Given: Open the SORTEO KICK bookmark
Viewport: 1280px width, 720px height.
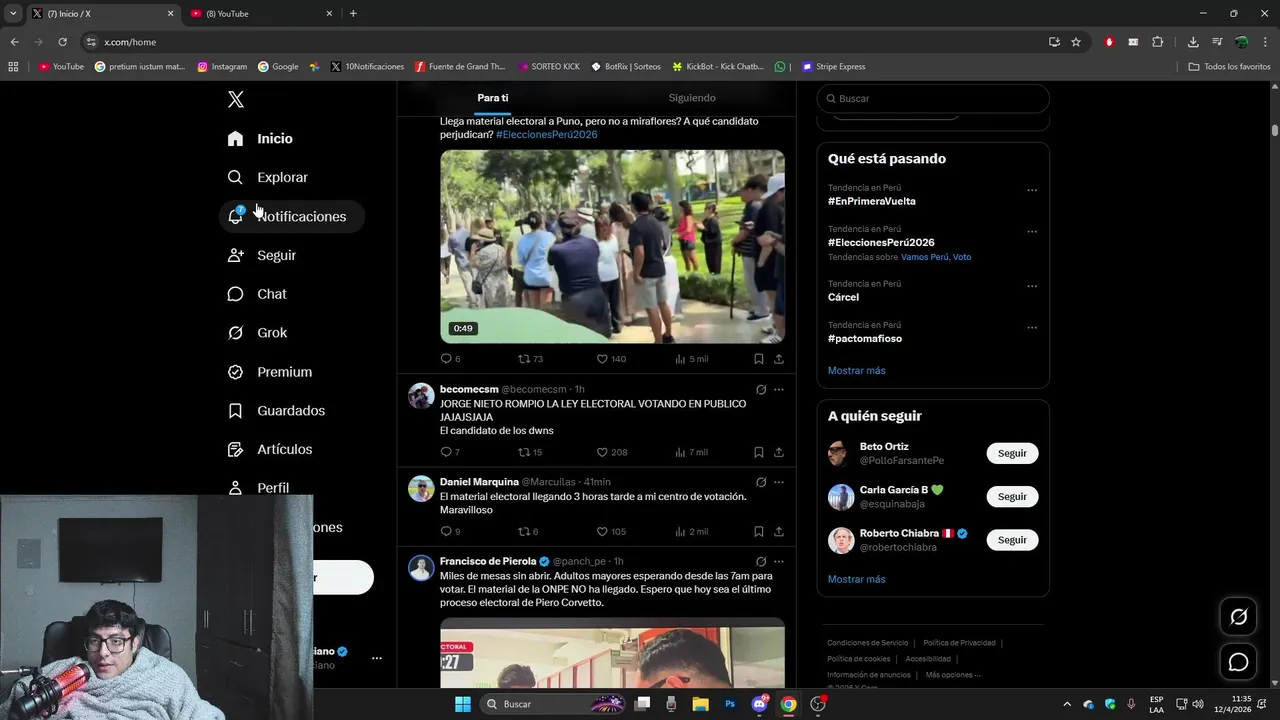Looking at the screenshot, I should tap(549, 67).
